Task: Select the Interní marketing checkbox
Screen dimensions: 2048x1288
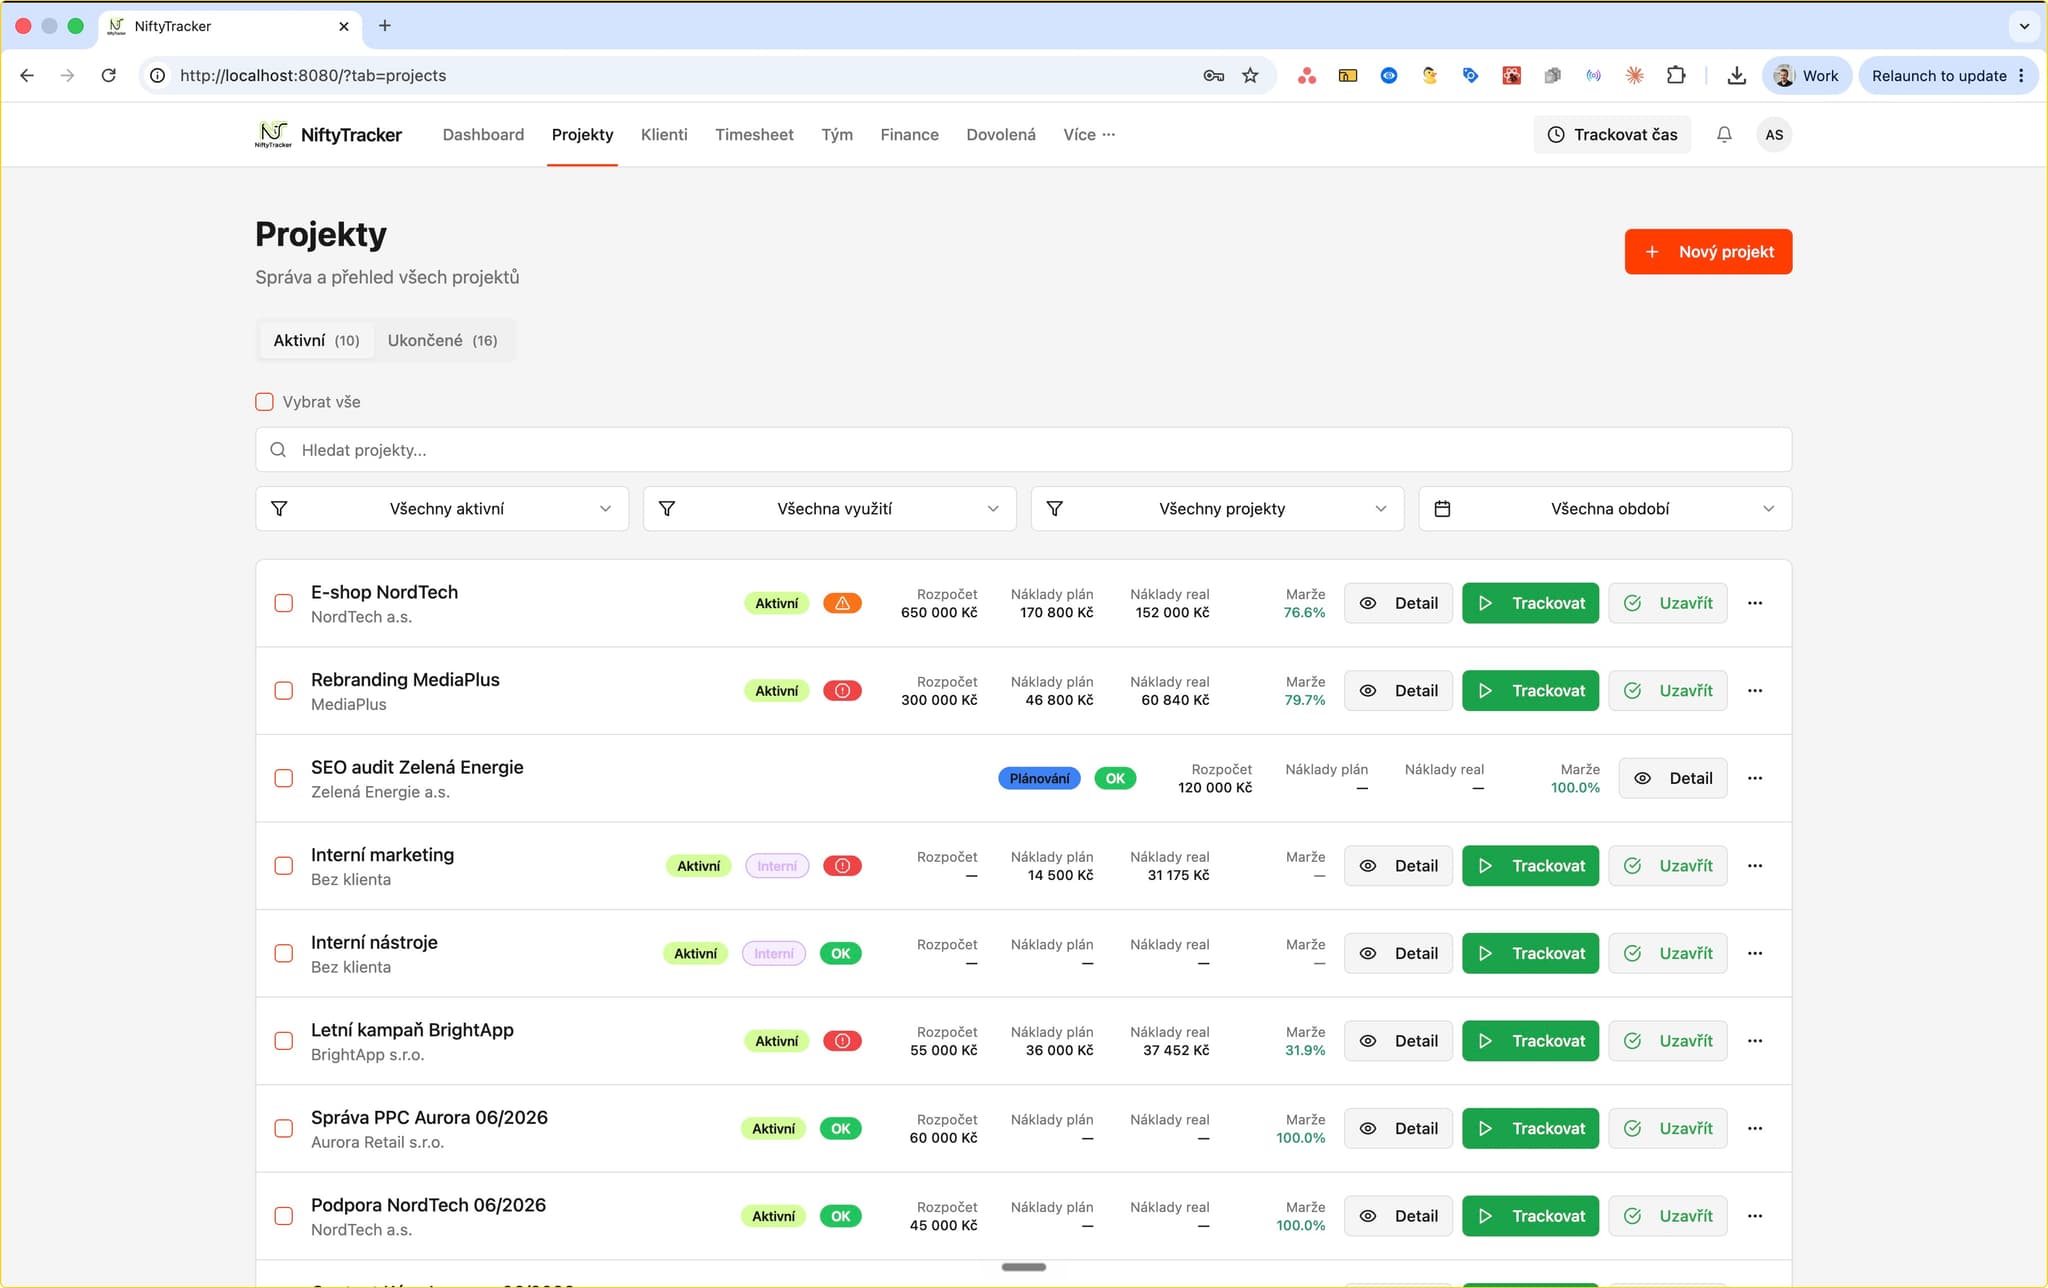Action: click(x=284, y=866)
